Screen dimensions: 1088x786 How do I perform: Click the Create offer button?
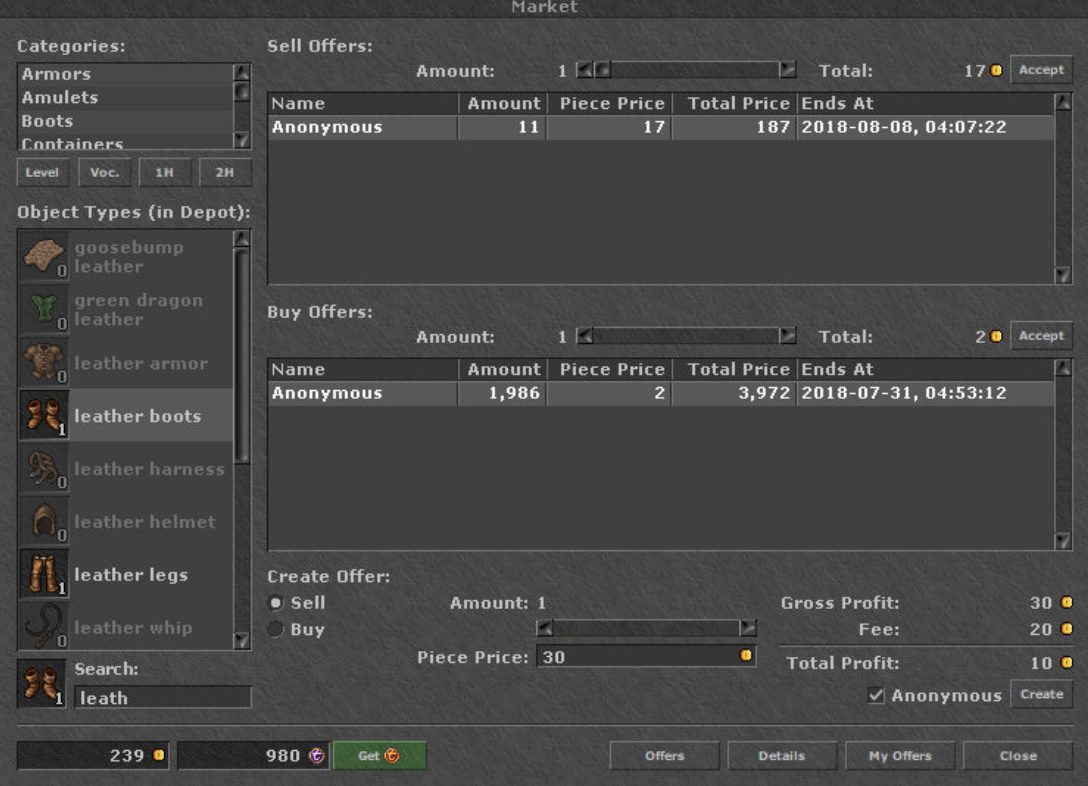click(1042, 694)
